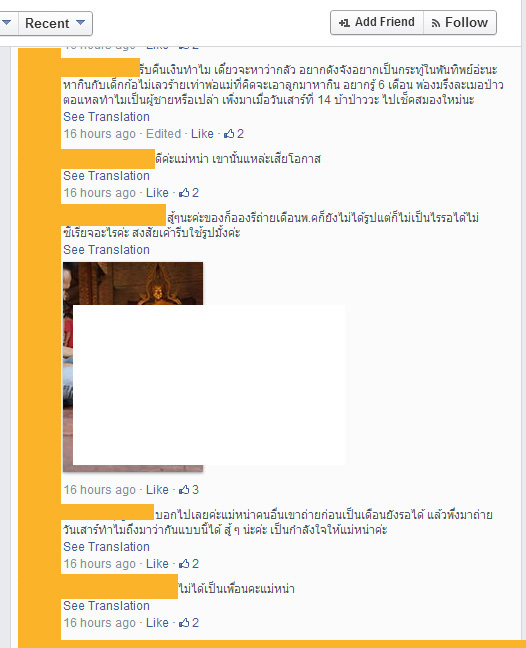Like the comment with the temple photo
The height and width of the screenshot is (648, 526).
157,490
